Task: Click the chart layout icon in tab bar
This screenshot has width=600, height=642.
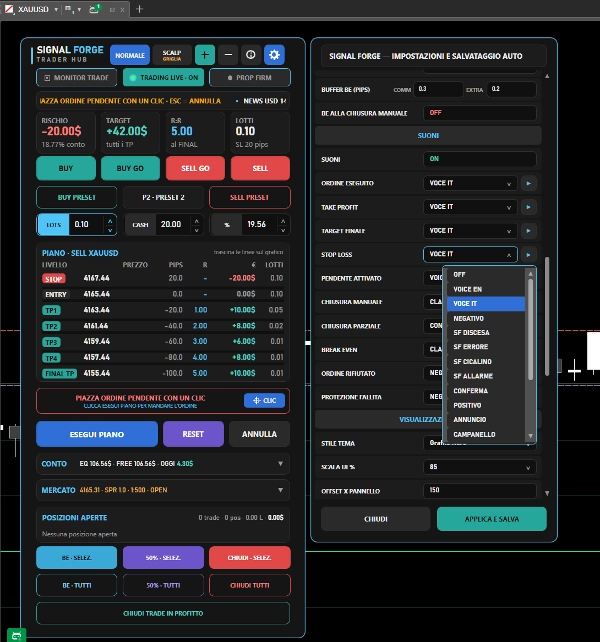Action: (x=69, y=9)
